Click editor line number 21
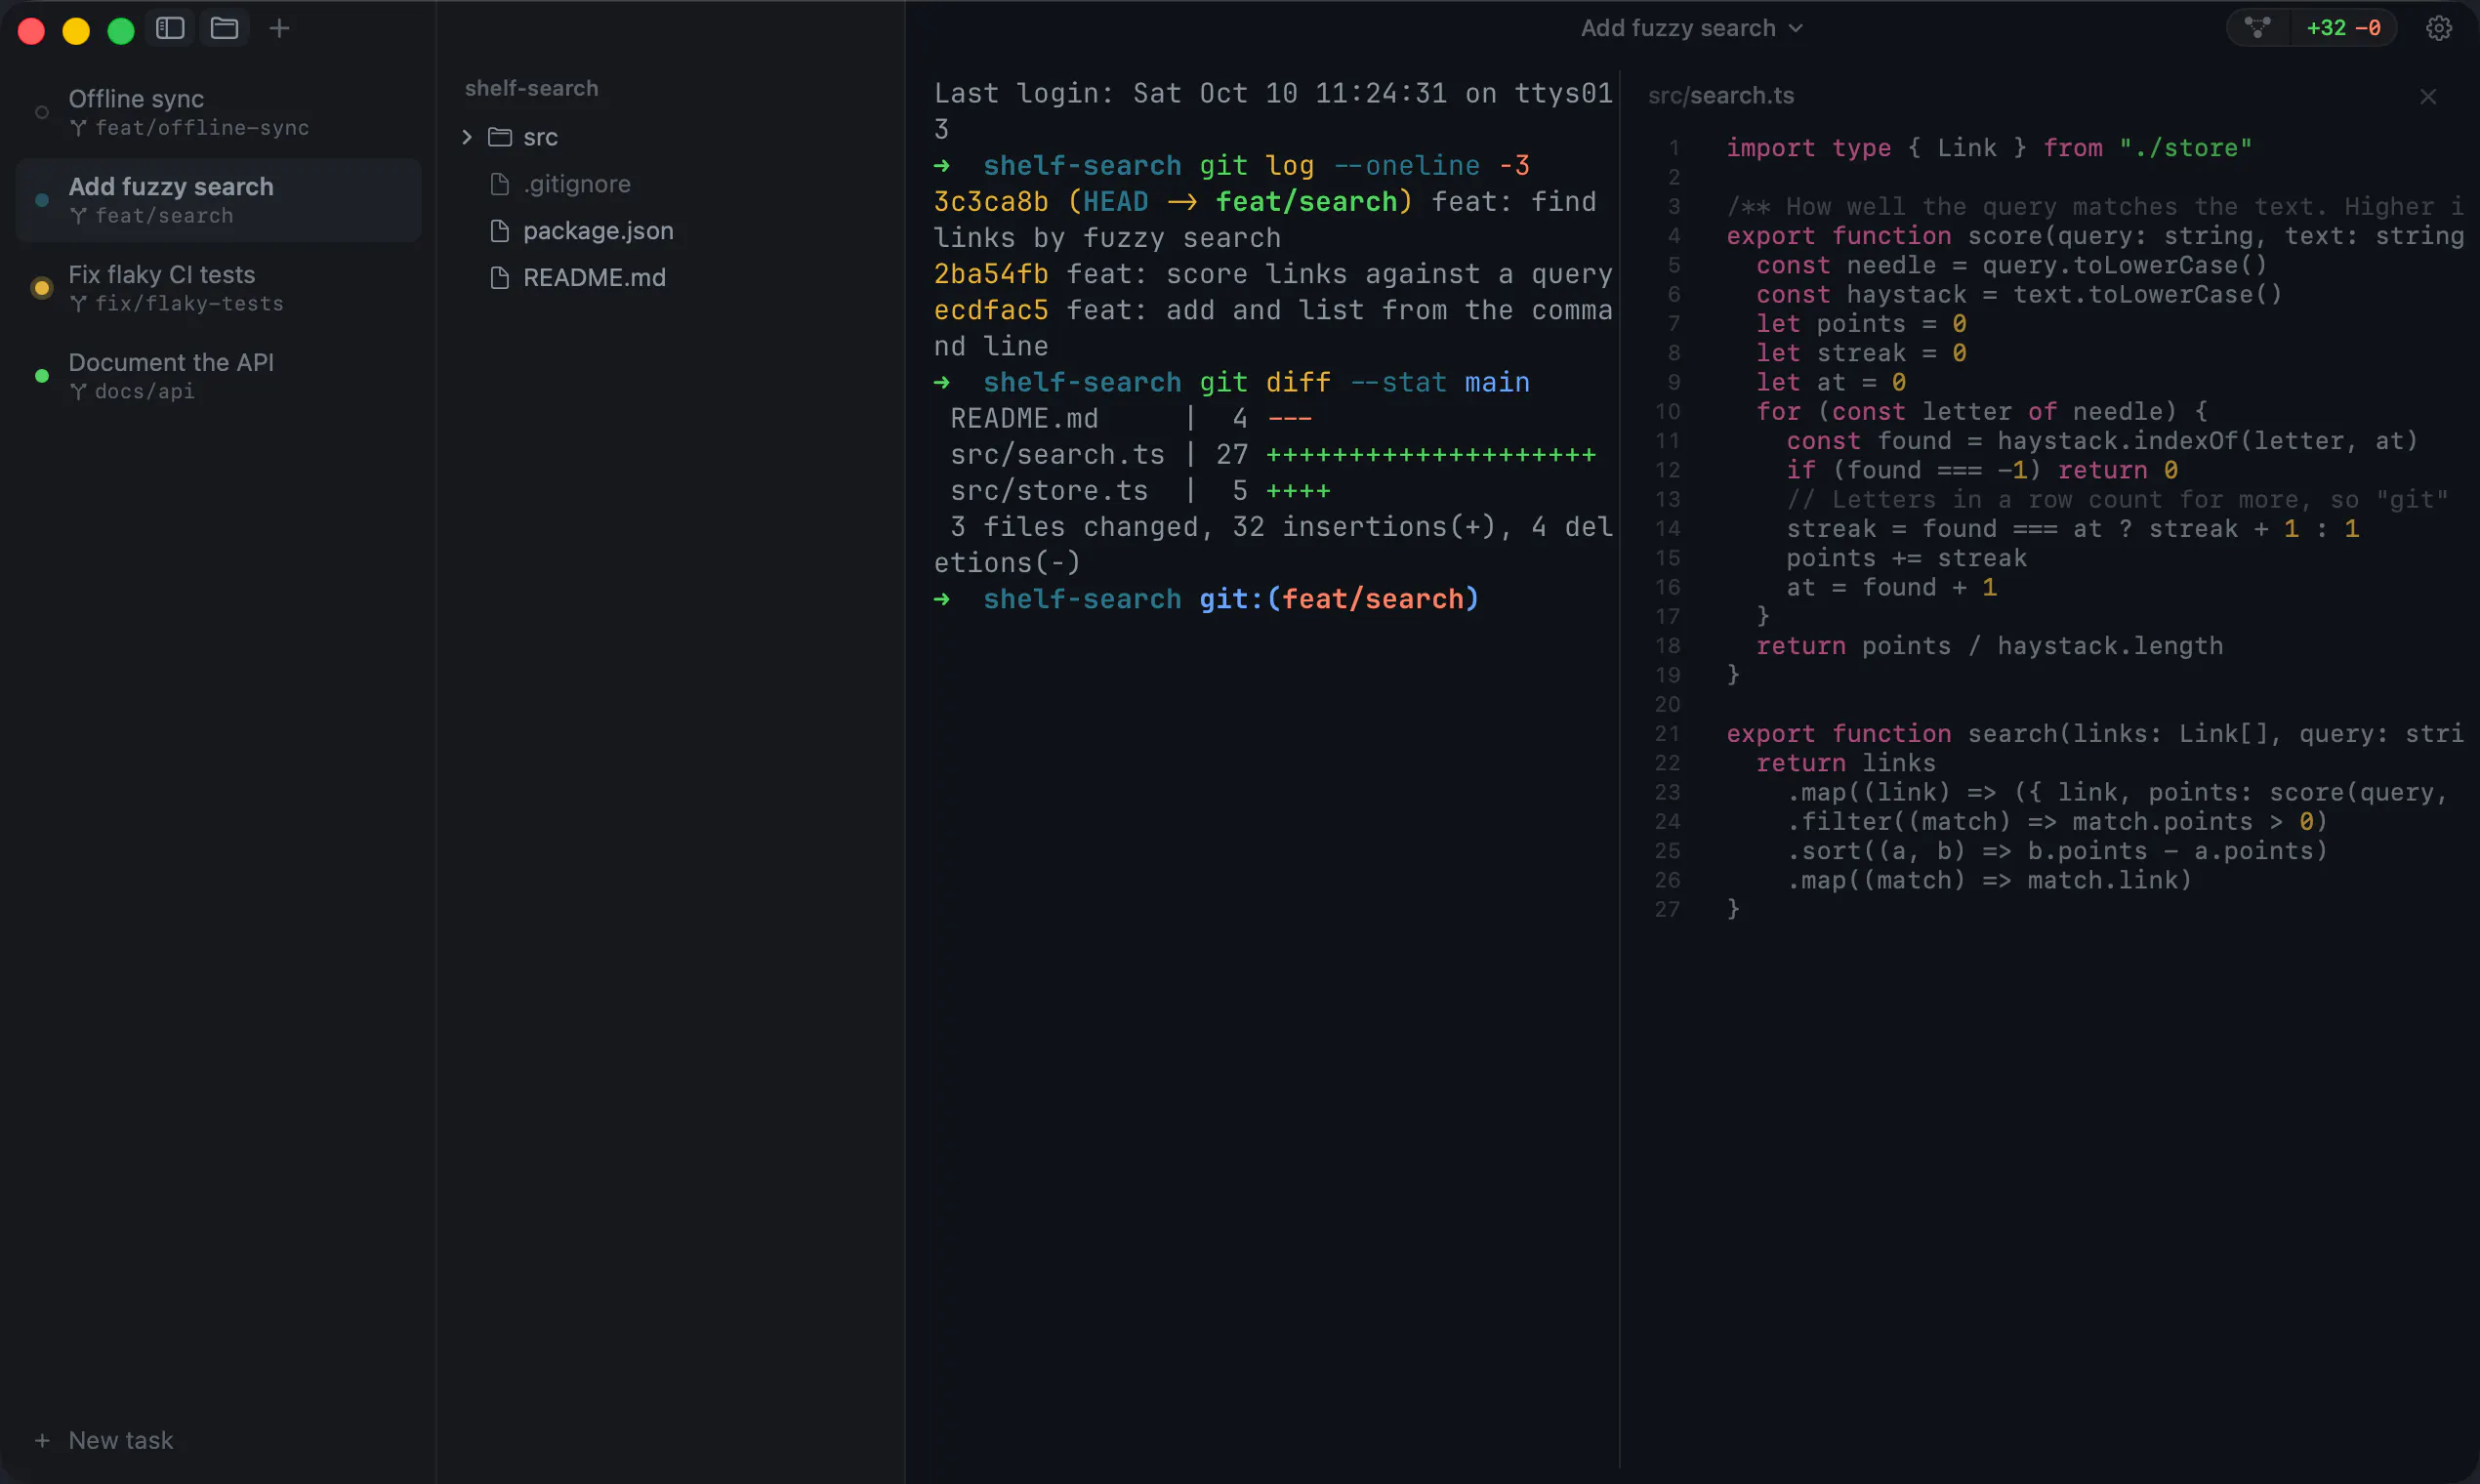This screenshot has height=1484, width=2480. (1667, 733)
